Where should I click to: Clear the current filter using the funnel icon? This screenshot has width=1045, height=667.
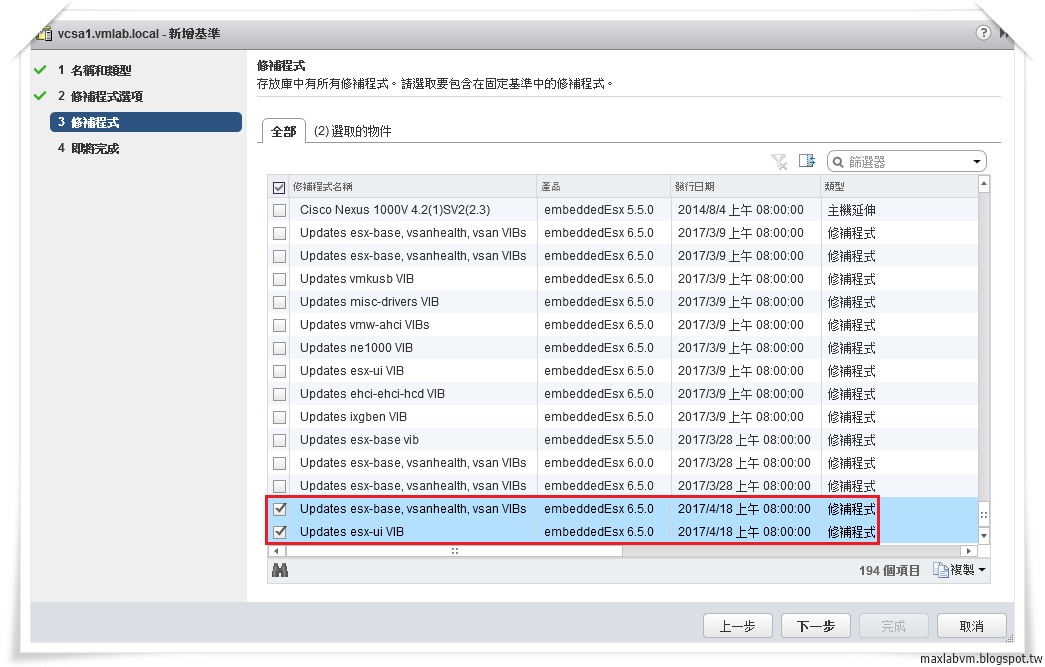click(x=781, y=160)
